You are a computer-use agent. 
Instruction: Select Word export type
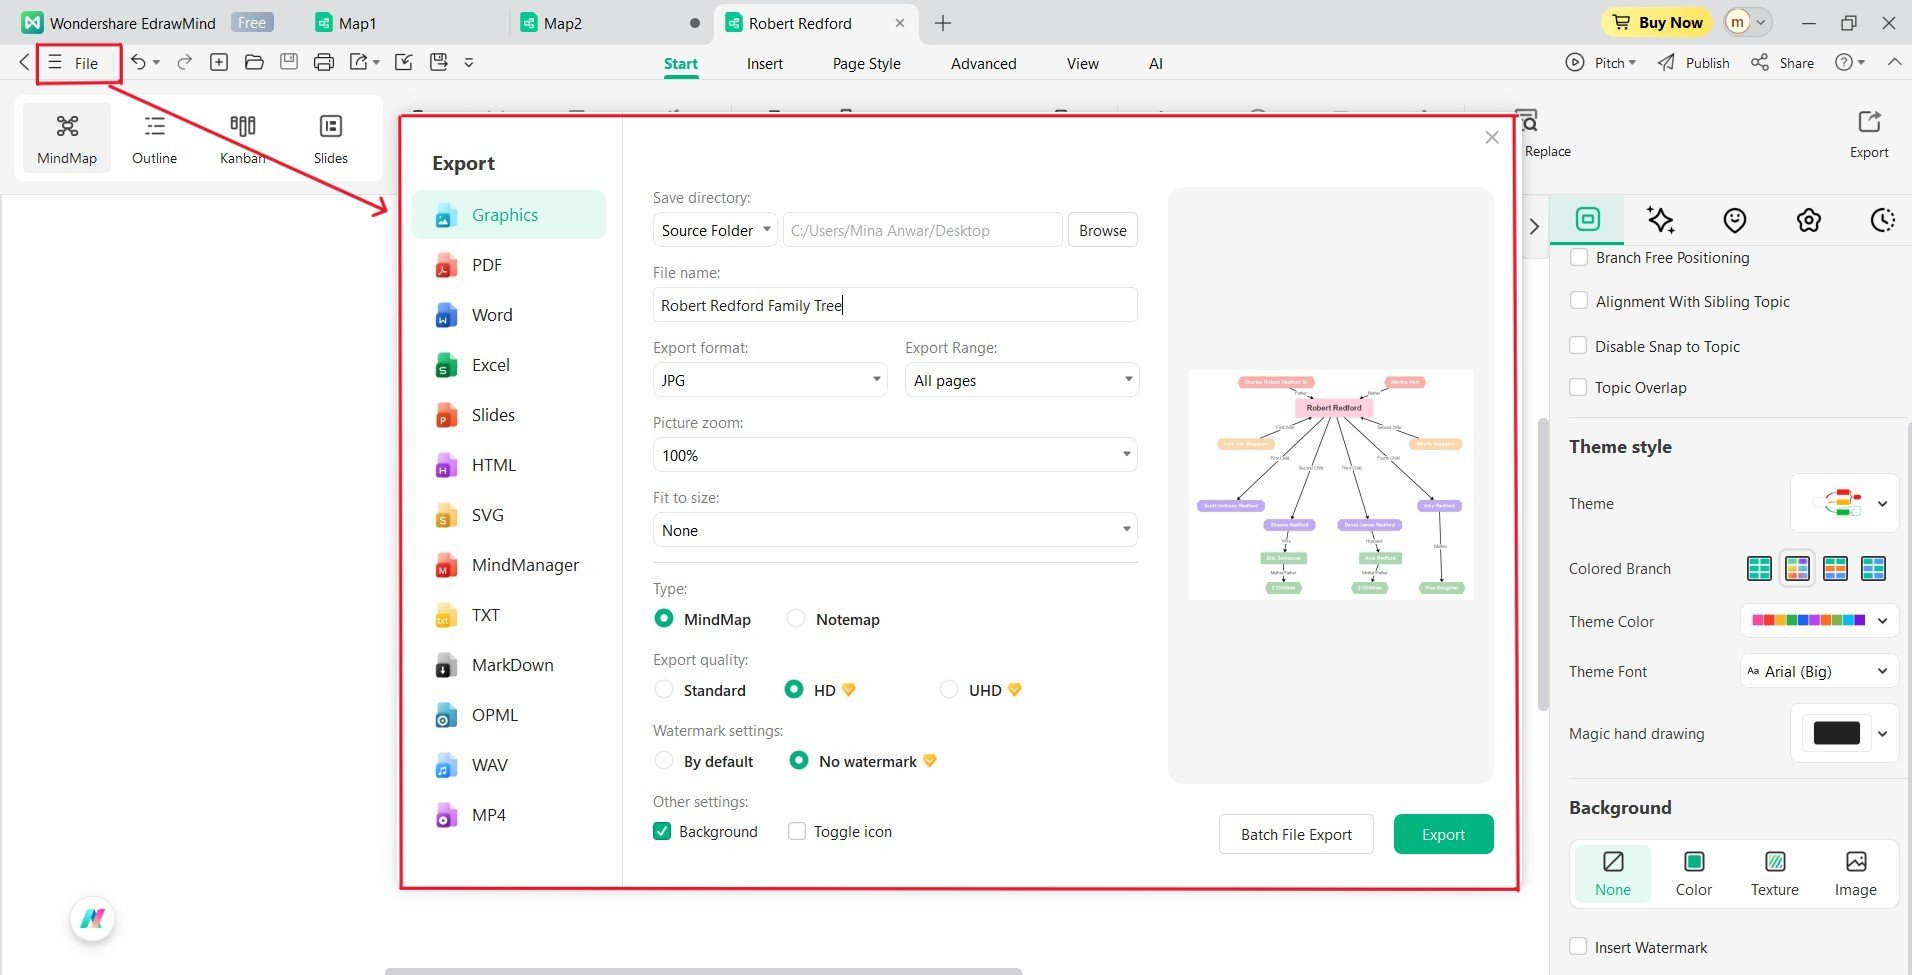tap(509, 315)
